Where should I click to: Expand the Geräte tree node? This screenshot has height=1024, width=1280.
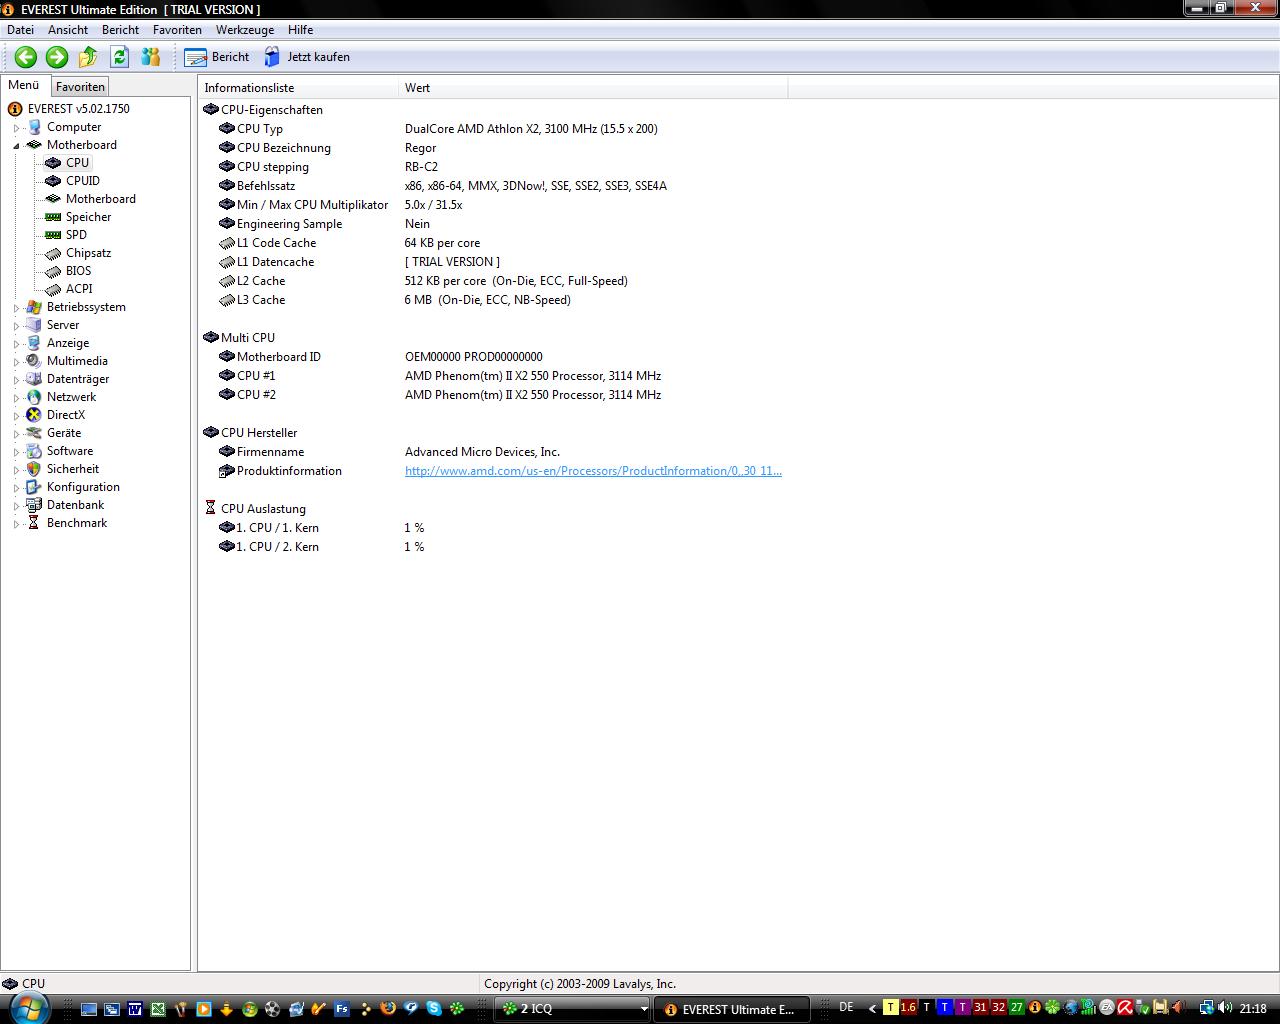(x=17, y=434)
